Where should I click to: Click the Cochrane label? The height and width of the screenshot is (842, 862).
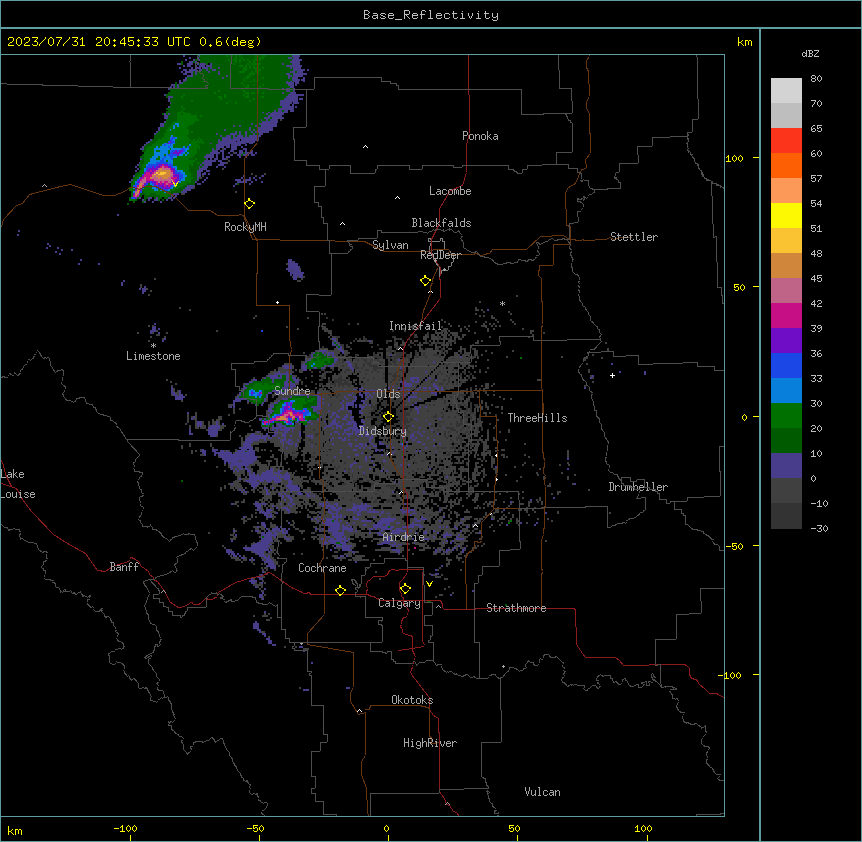tap(322, 568)
